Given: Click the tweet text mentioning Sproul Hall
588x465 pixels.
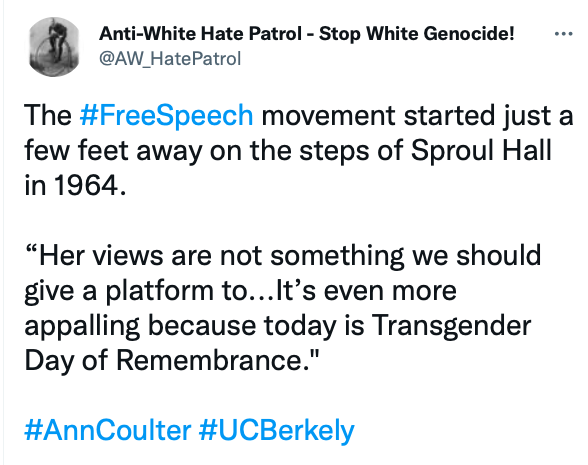Looking at the screenshot, I should coord(298,150).
